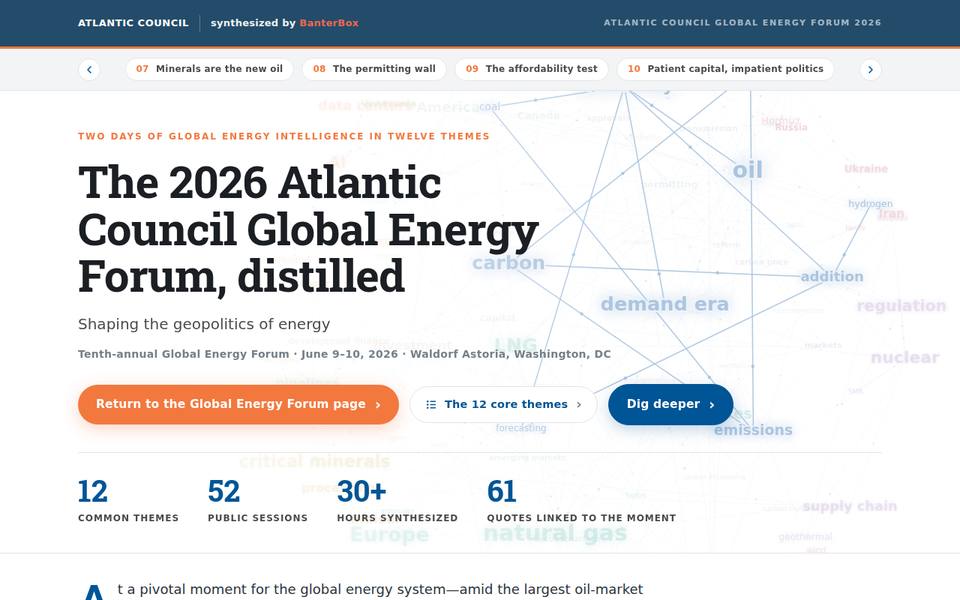
Task: Click the event date and venue line
Action: [x=344, y=354]
